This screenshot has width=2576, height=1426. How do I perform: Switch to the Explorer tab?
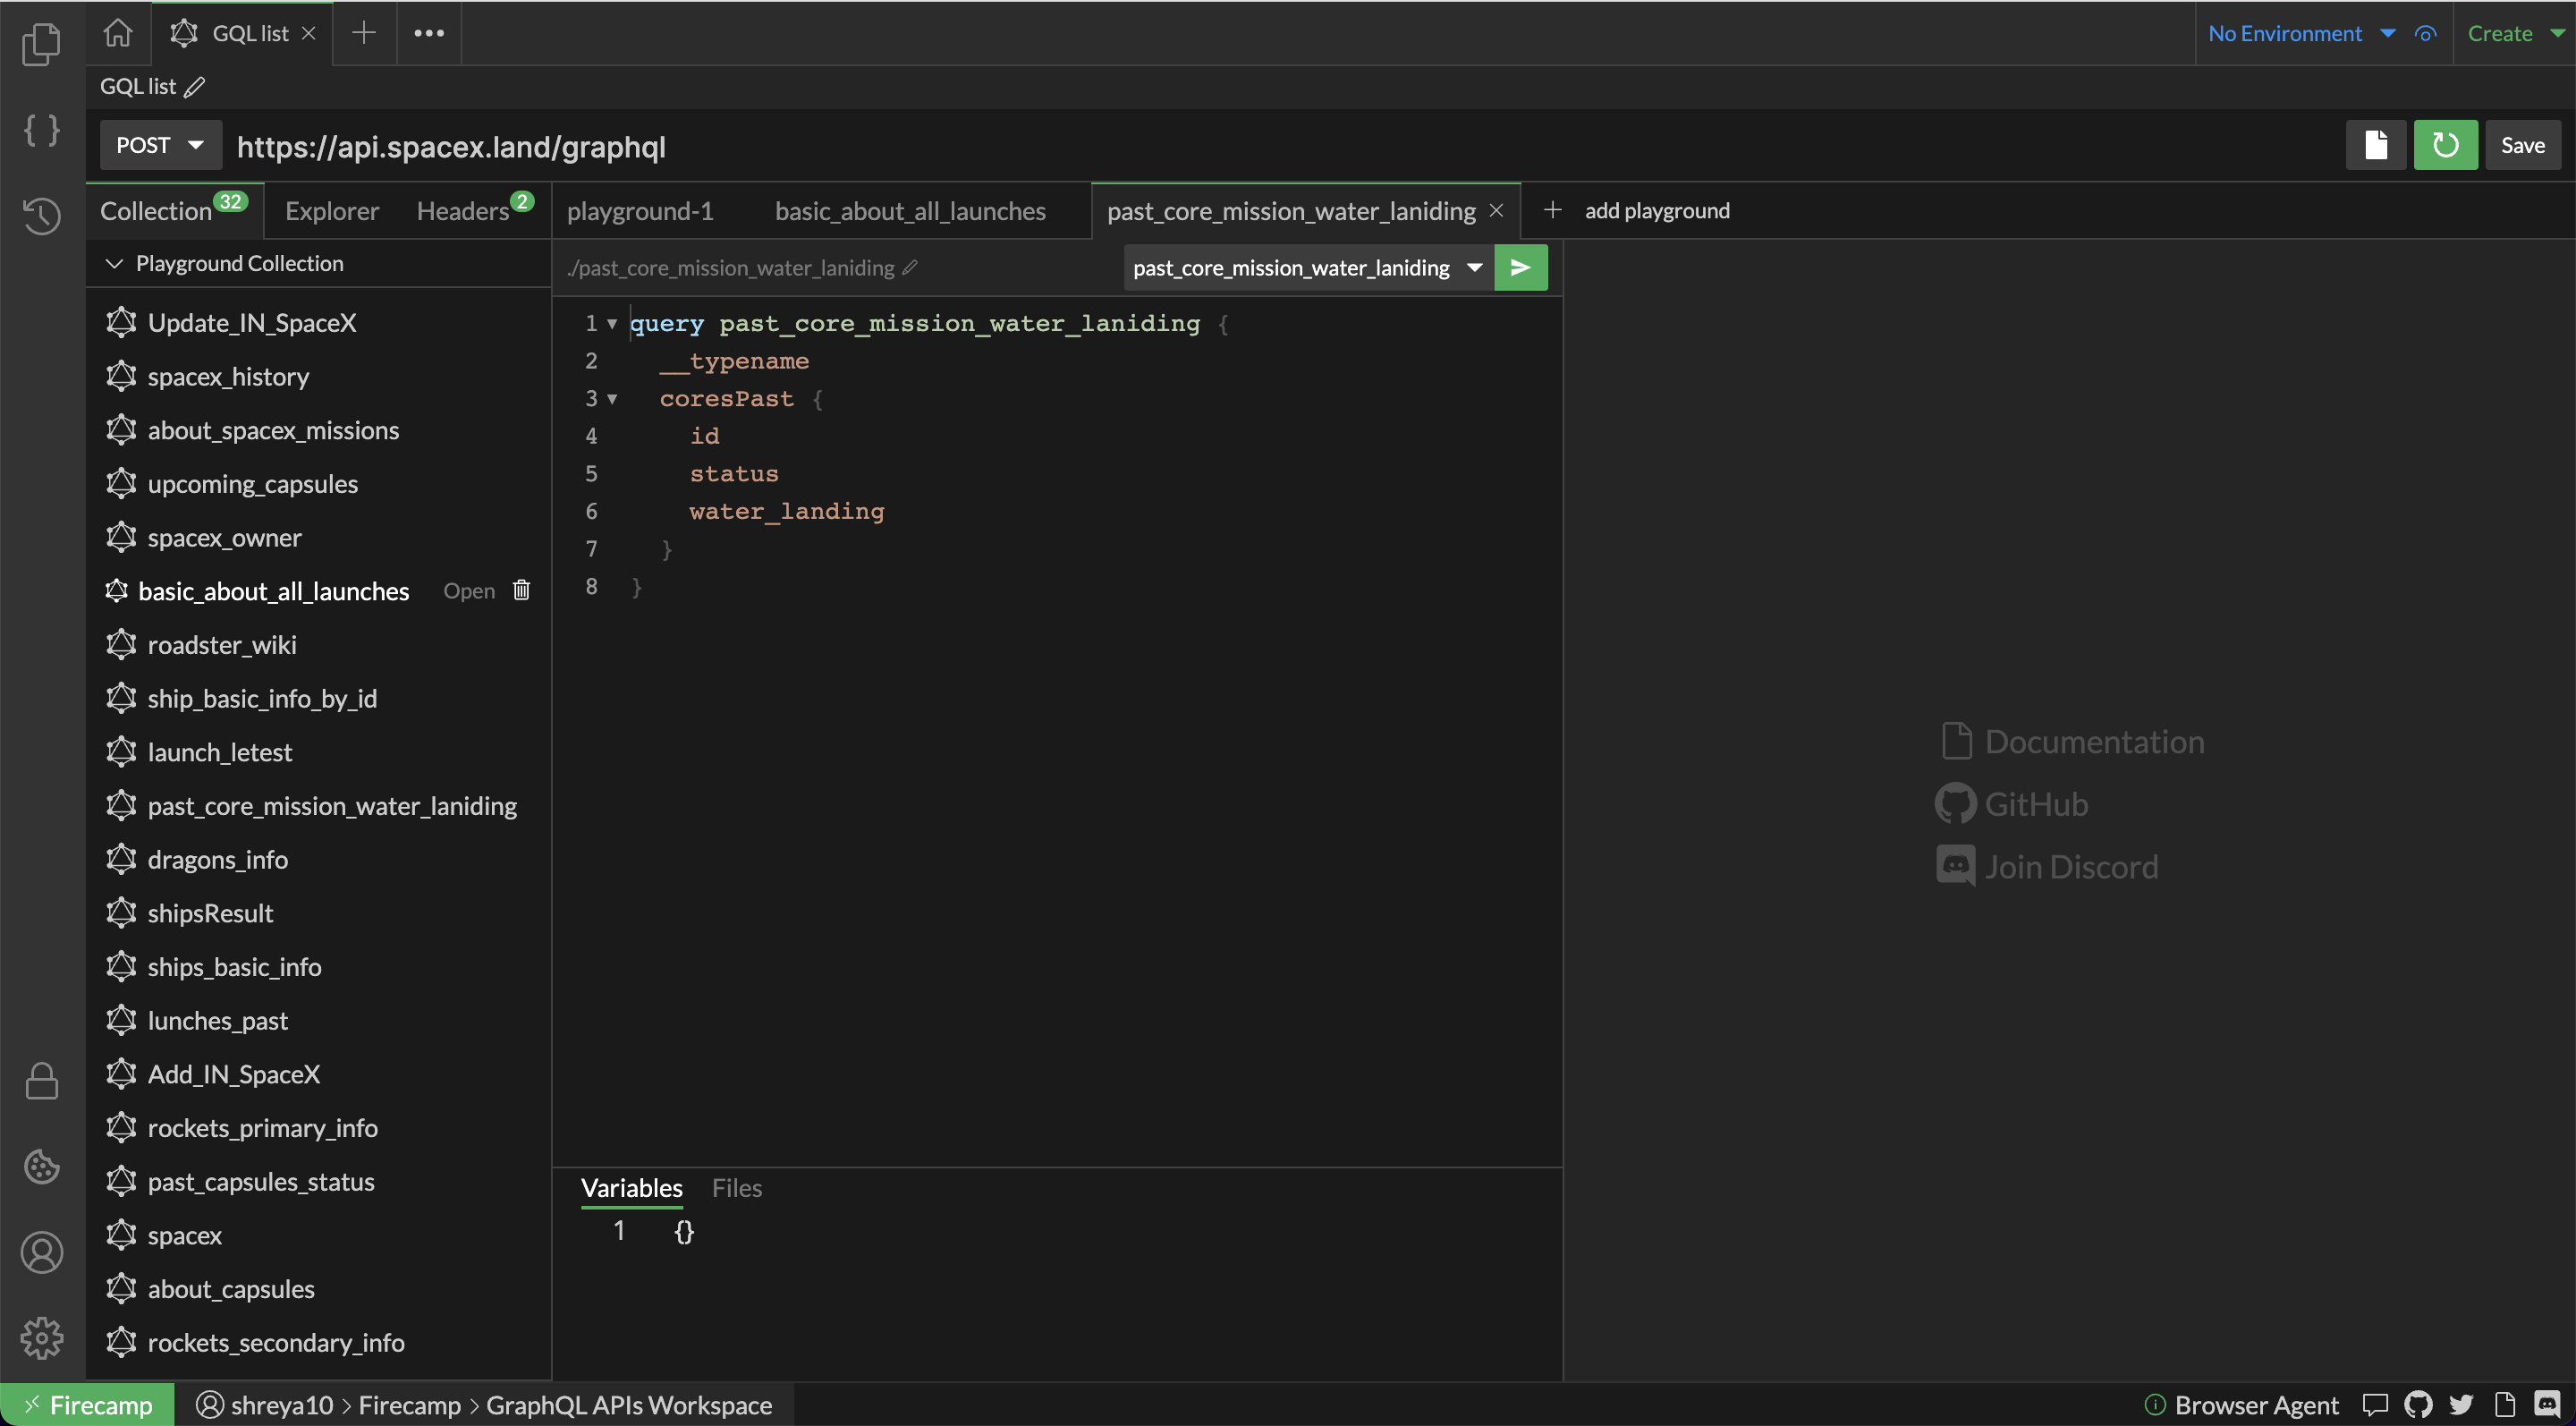pos(331,211)
